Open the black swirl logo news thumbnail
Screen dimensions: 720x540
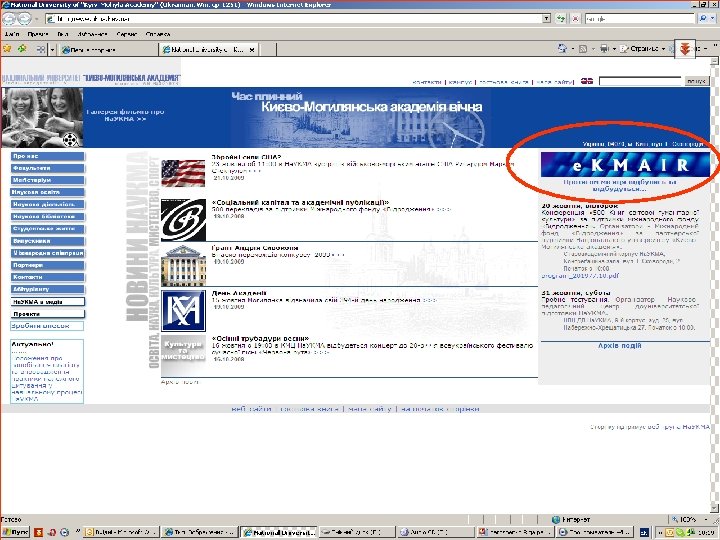183,220
